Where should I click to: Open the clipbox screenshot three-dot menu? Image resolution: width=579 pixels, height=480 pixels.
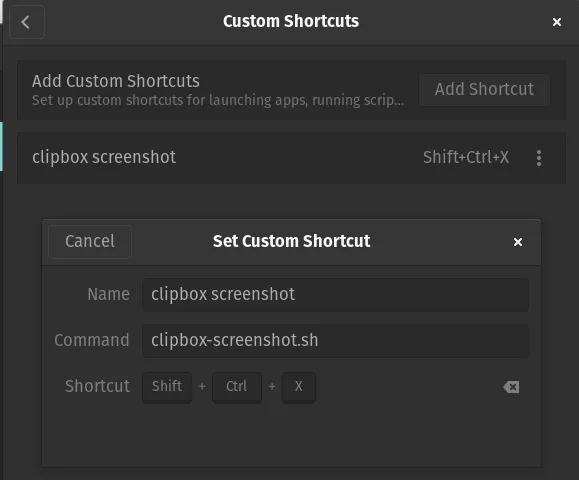pyautogui.click(x=539, y=158)
